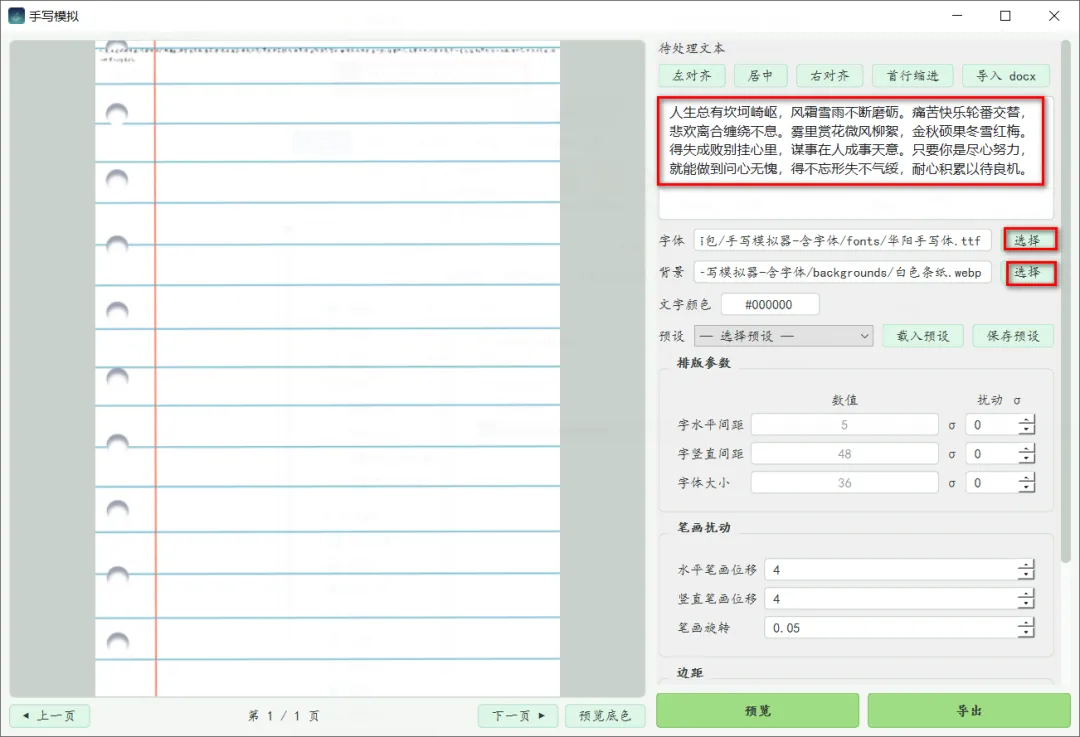The height and width of the screenshot is (737, 1080).
Task: Open the 选择预设 preset dropdown
Action: tap(783, 336)
